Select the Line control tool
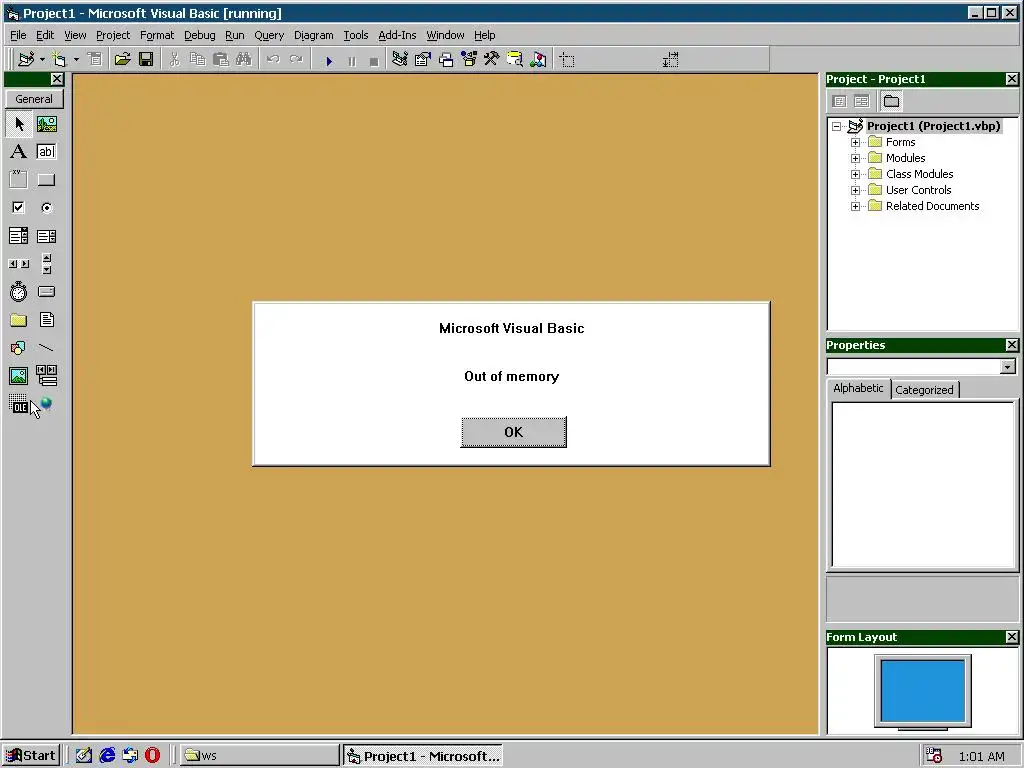 point(46,348)
